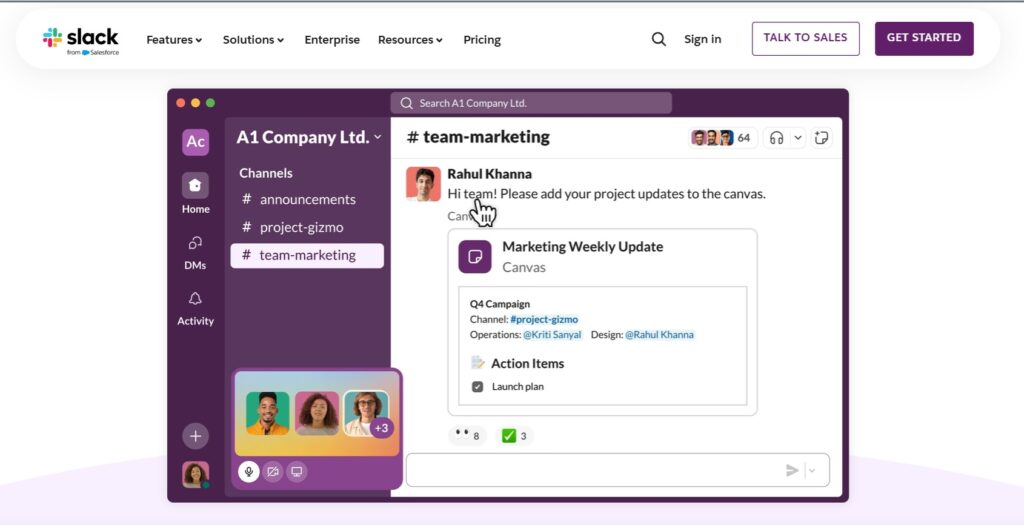The width and height of the screenshot is (1024, 525).
Task: Click the Rahul Khanna sender name
Action: click(x=489, y=174)
